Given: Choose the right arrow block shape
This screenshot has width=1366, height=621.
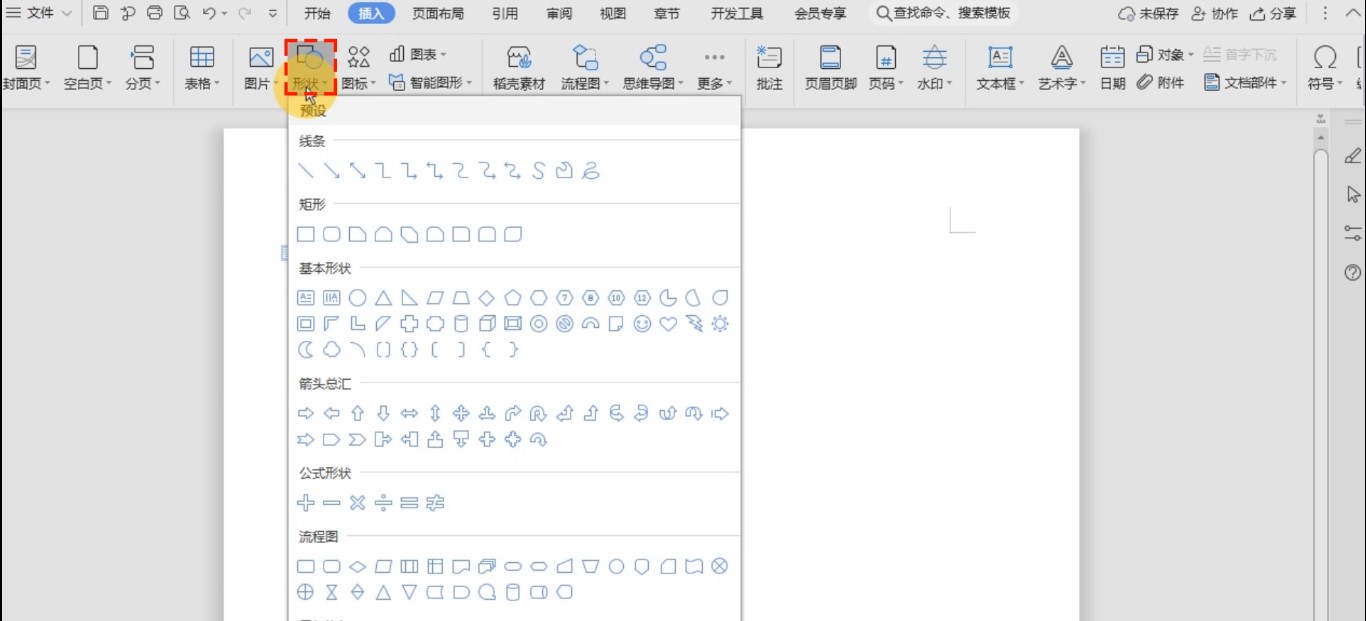Looking at the screenshot, I should click(x=306, y=413).
